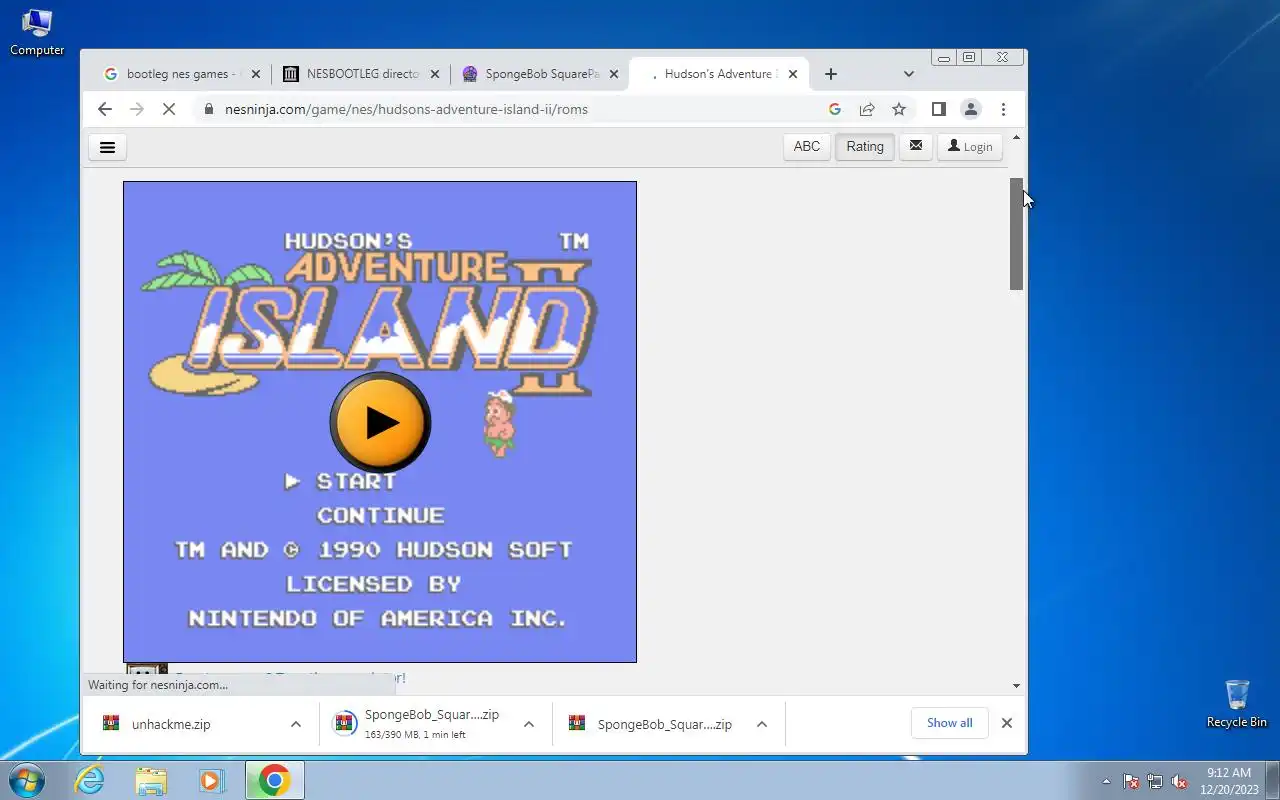Expand options for the downloading SpongeBob zip
This screenshot has width=1280, height=800.
[529, 724]
